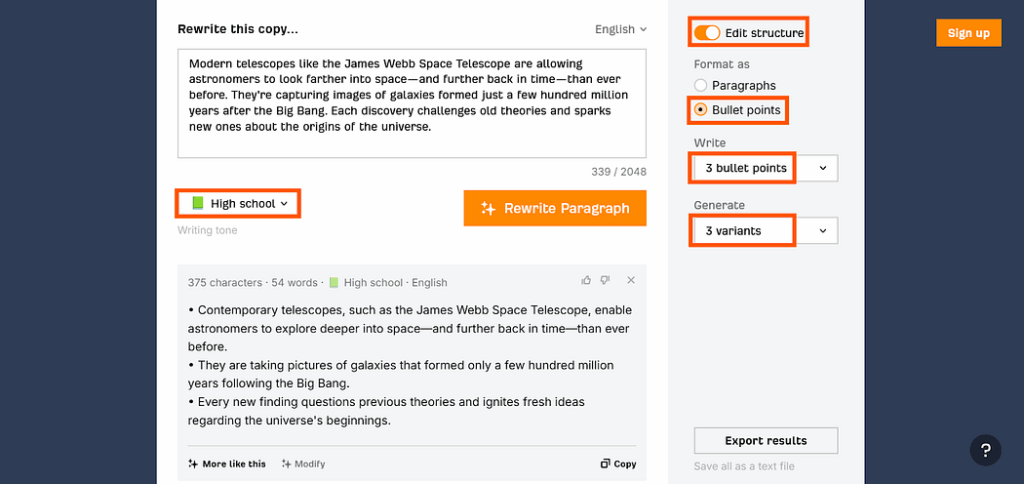The image size is (1024, 484).
Task: Click the 3 variants select field
Action: click(x=765, y=231)
